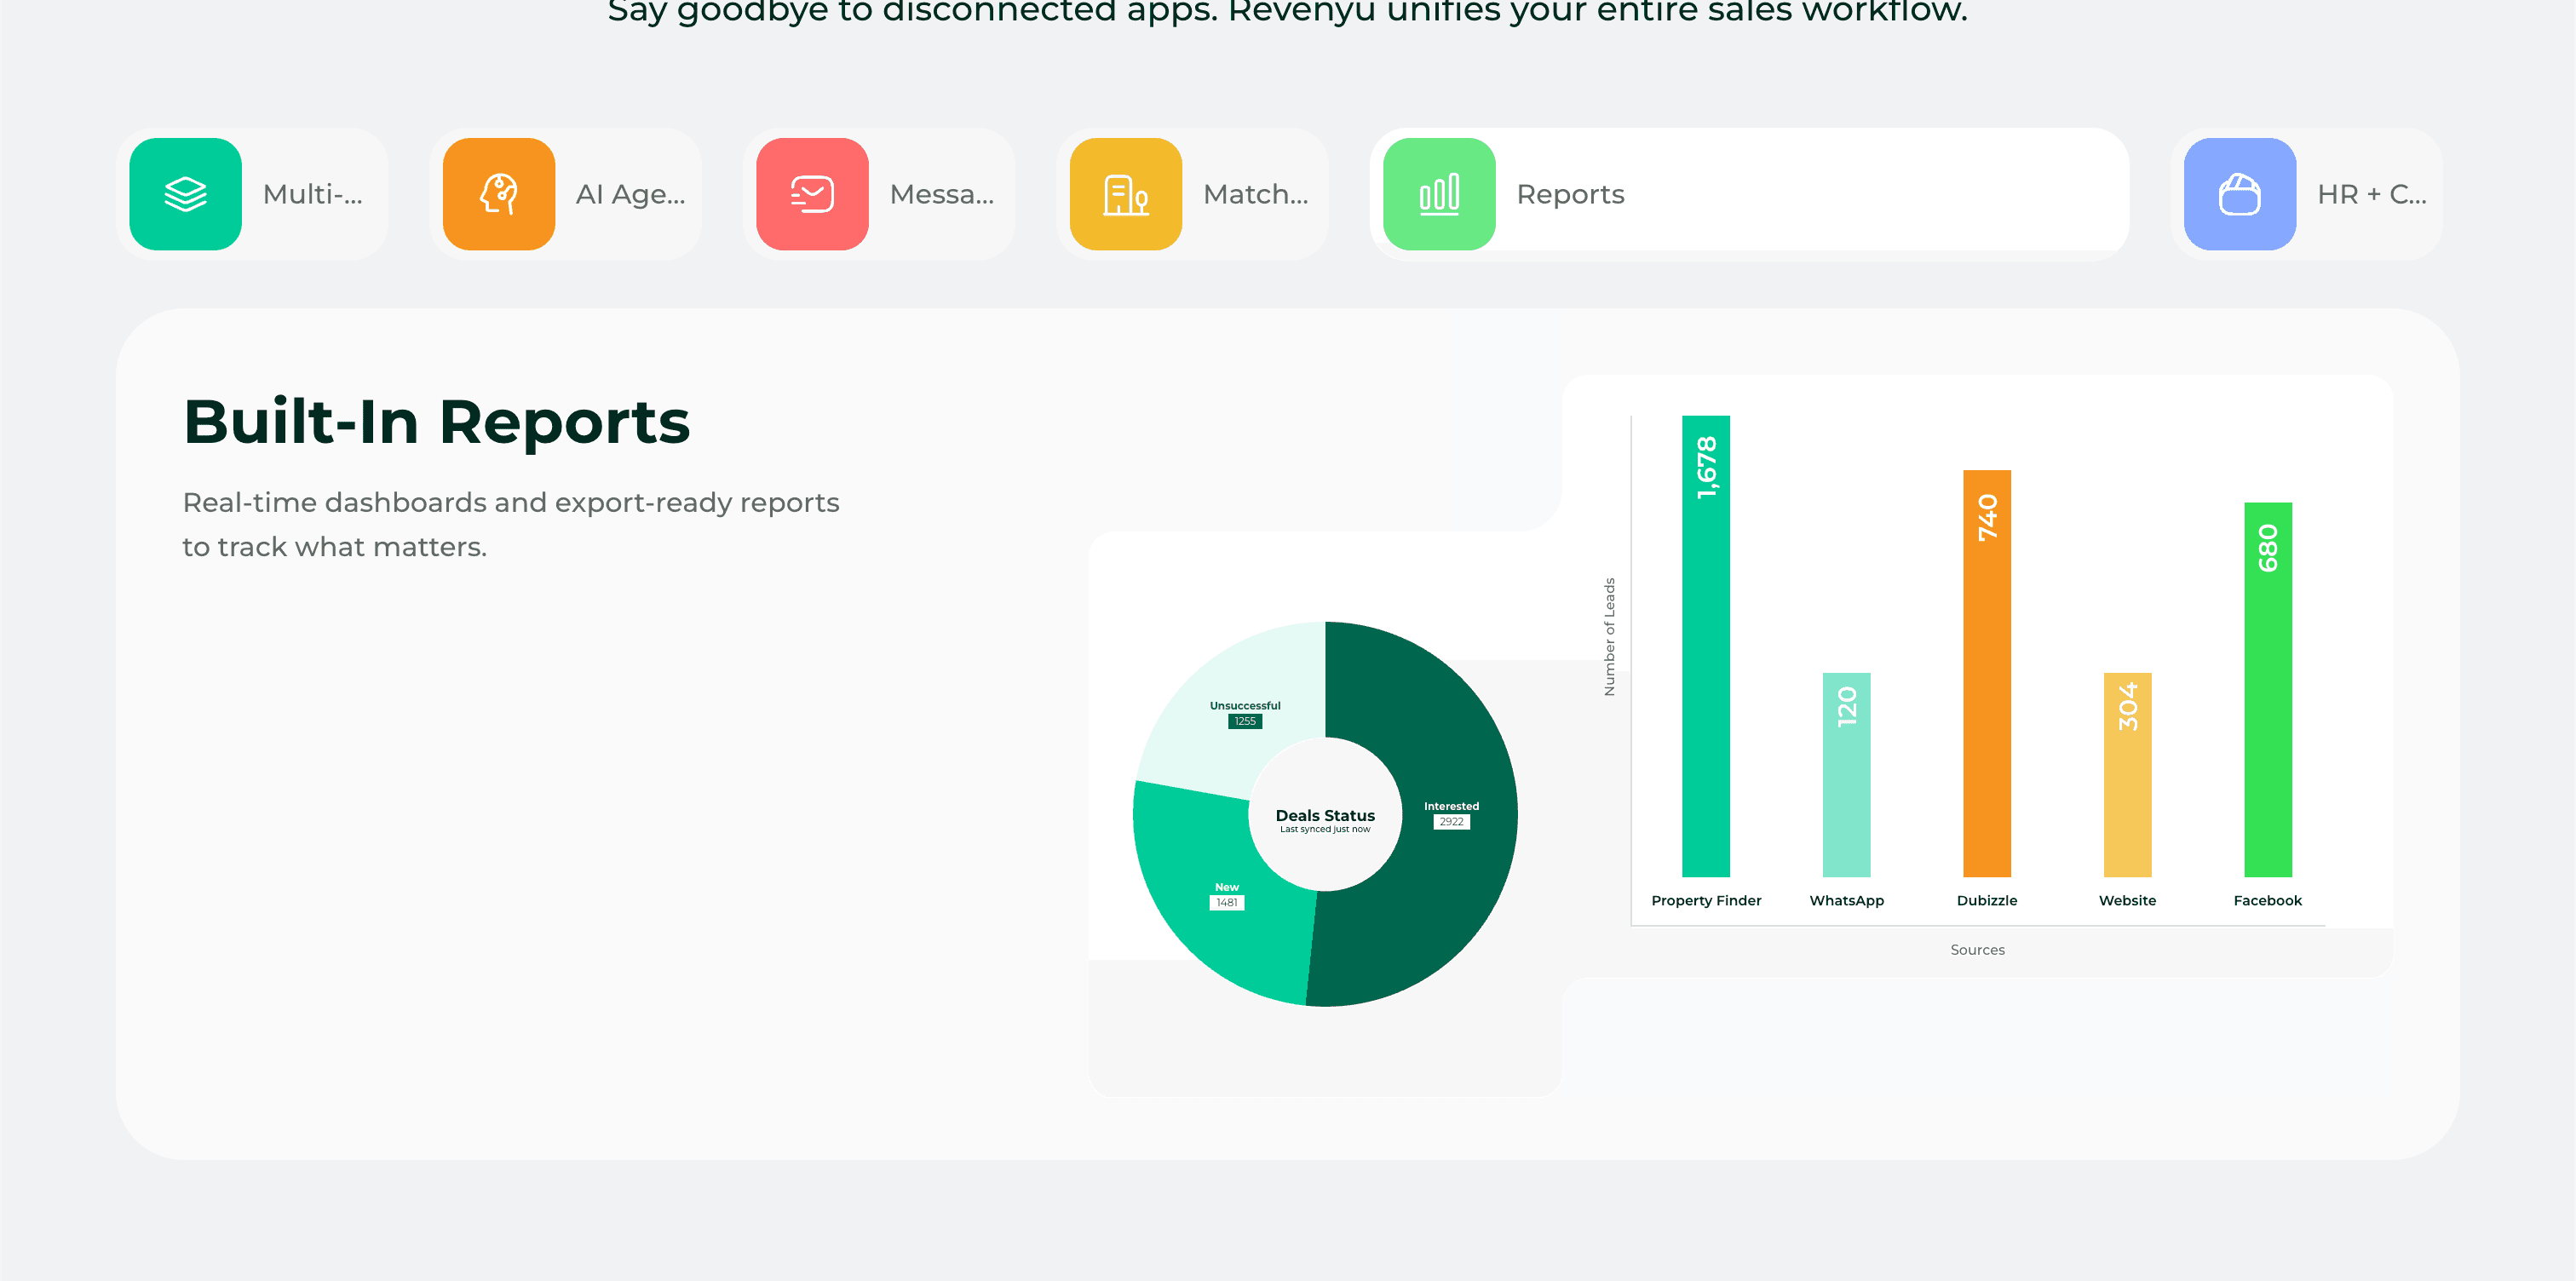Click the Property Finder bar

(x=1706, y=650)
